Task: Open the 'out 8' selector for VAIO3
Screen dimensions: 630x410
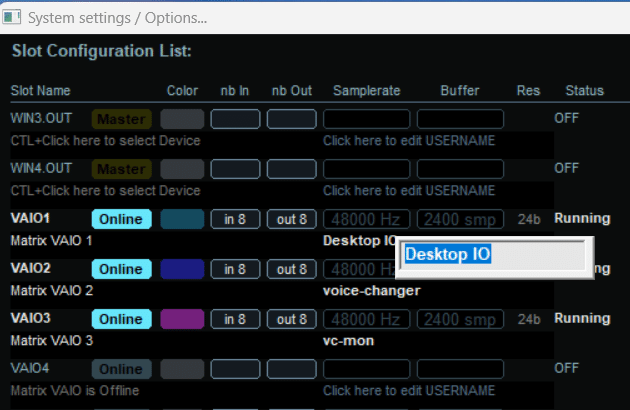Action: coord(292,319)
